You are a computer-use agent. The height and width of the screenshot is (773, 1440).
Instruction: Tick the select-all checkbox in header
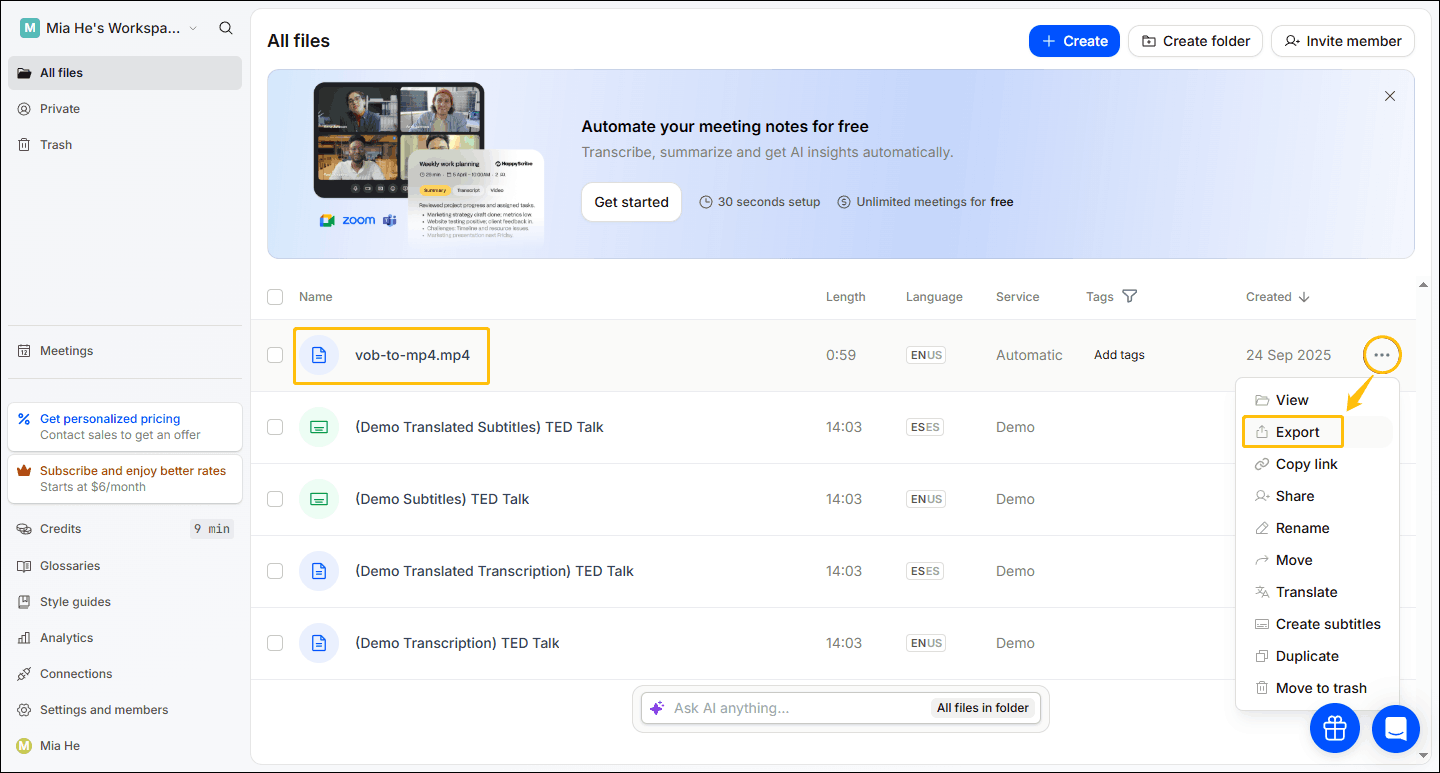coord(275,296)
